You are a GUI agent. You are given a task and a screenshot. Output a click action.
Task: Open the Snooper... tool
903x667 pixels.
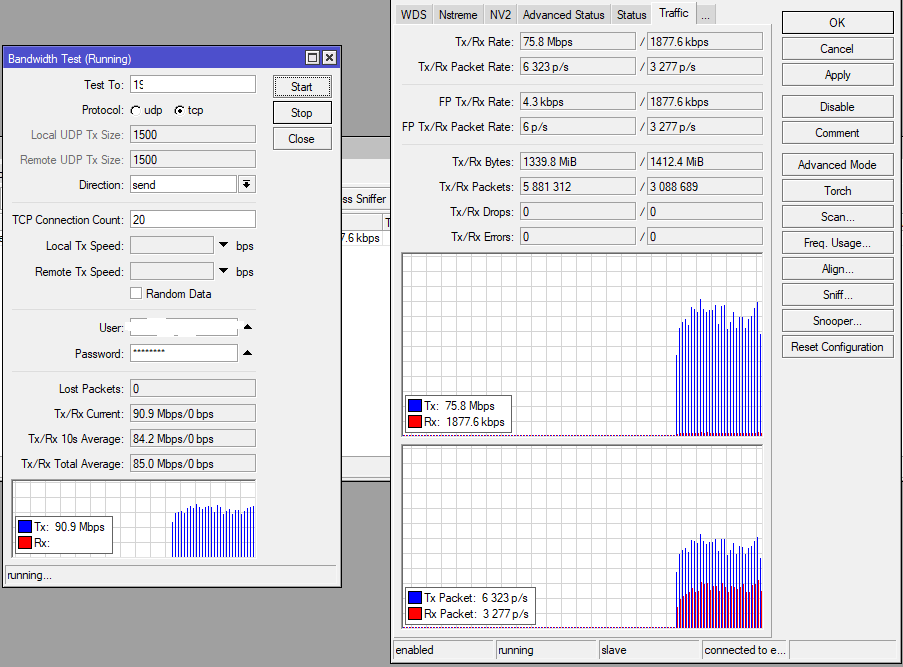[x=837, y=321]
